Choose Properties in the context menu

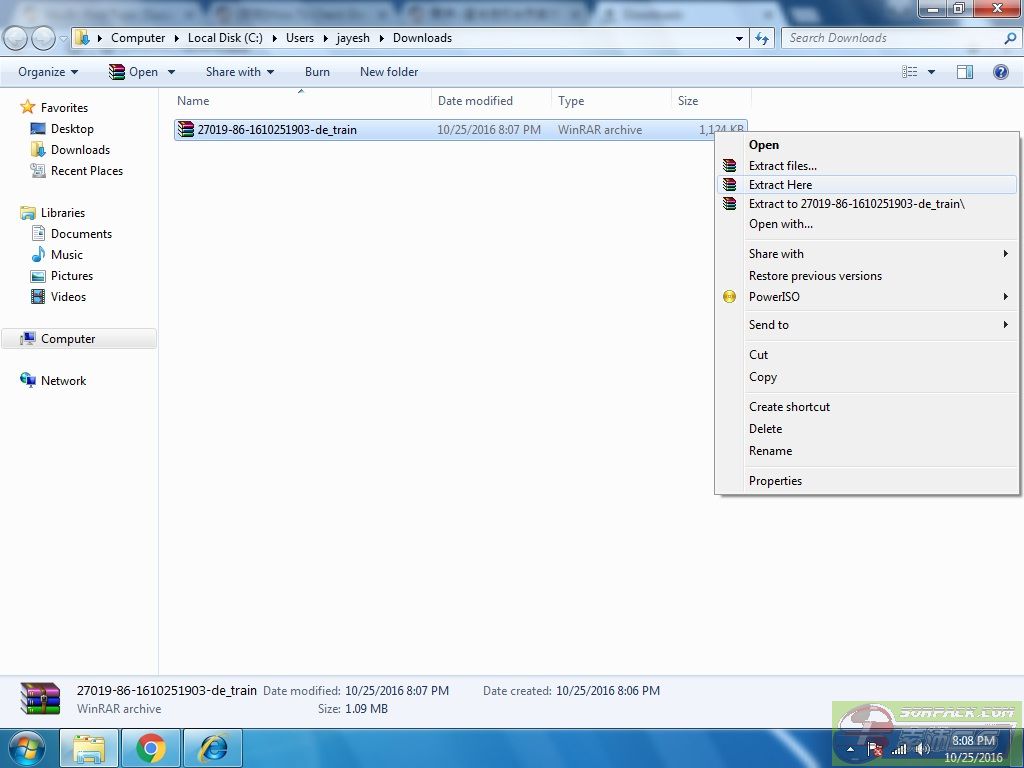pos(775,481)
